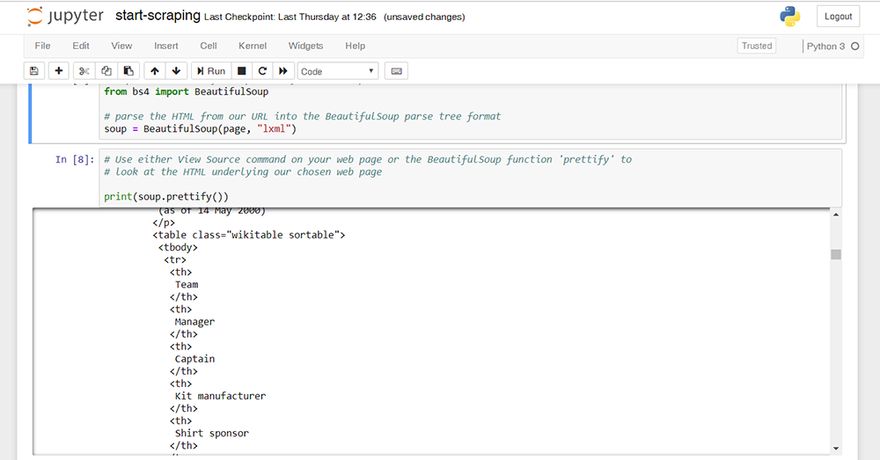Viewport: 880px width, 460px height.
Task: Click the start-scraping notebook title
Action: click(157, 17)
